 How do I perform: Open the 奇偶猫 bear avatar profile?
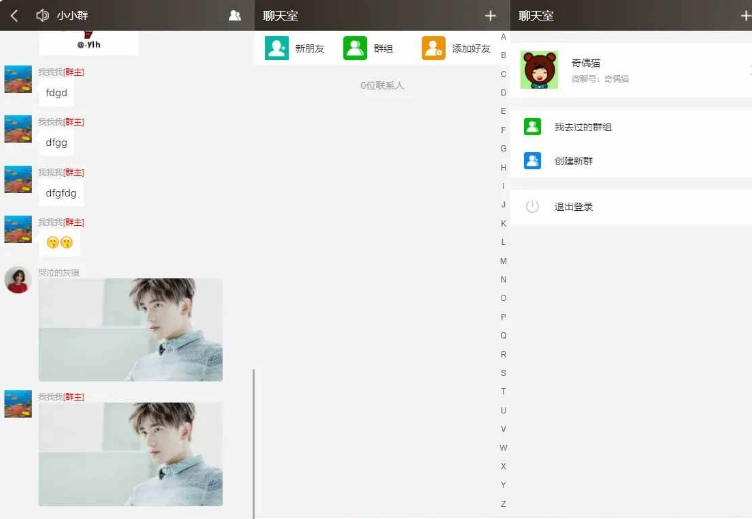click(x=540, y=70)
